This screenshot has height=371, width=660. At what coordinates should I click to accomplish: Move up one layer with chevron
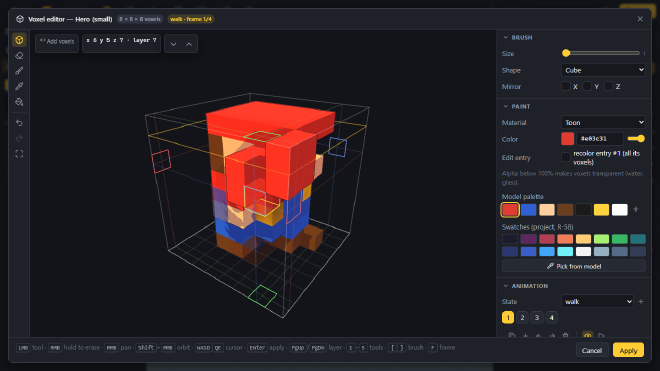coord(189,44)
